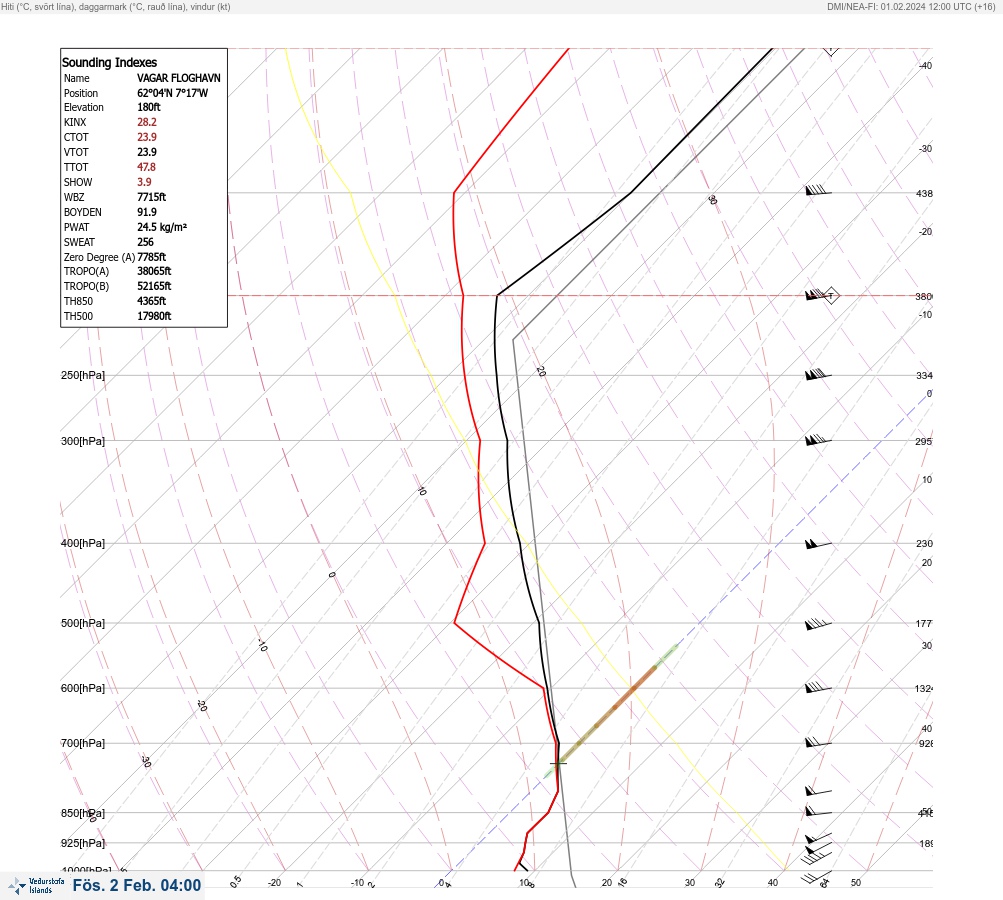This screenshot has width=1003, height=900.
Task: Click the VTOT row value
Action: point(146,152)
